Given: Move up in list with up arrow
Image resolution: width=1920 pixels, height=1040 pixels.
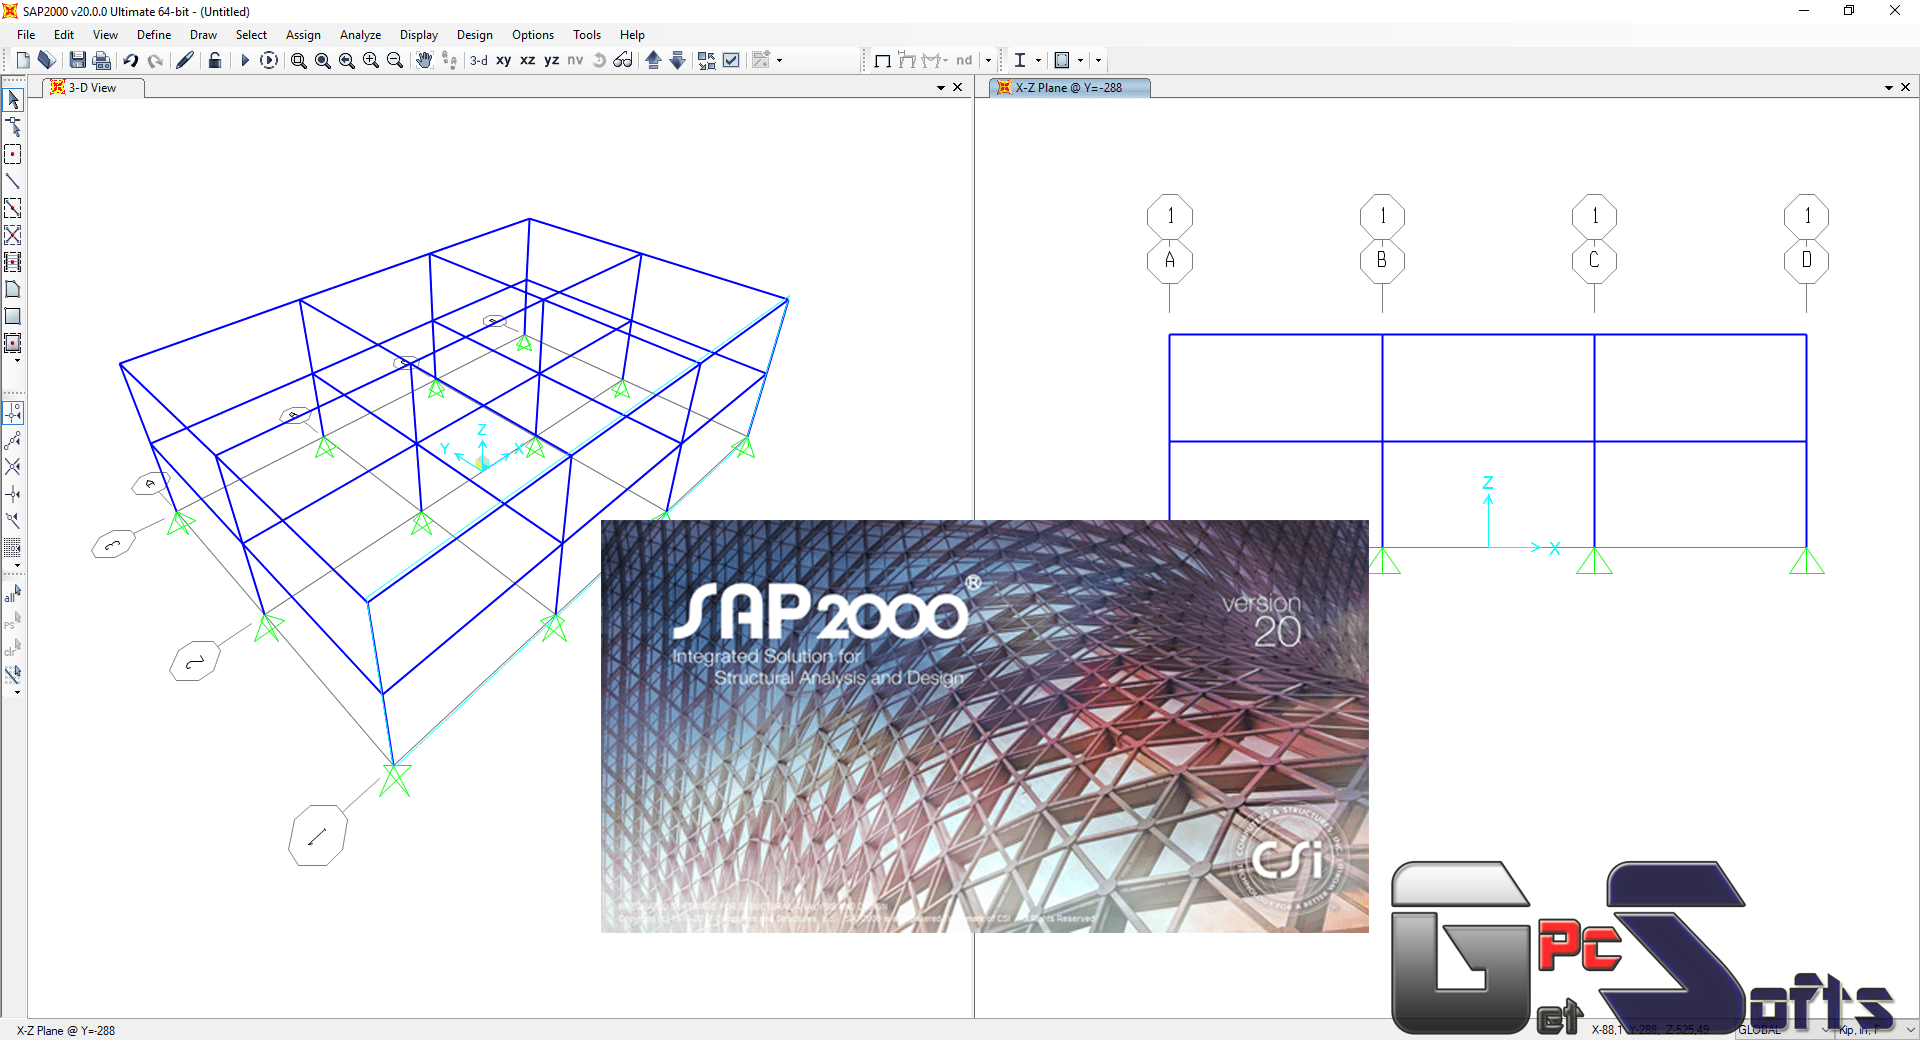Looking at the screenshot, I should (x=653, y=60).
